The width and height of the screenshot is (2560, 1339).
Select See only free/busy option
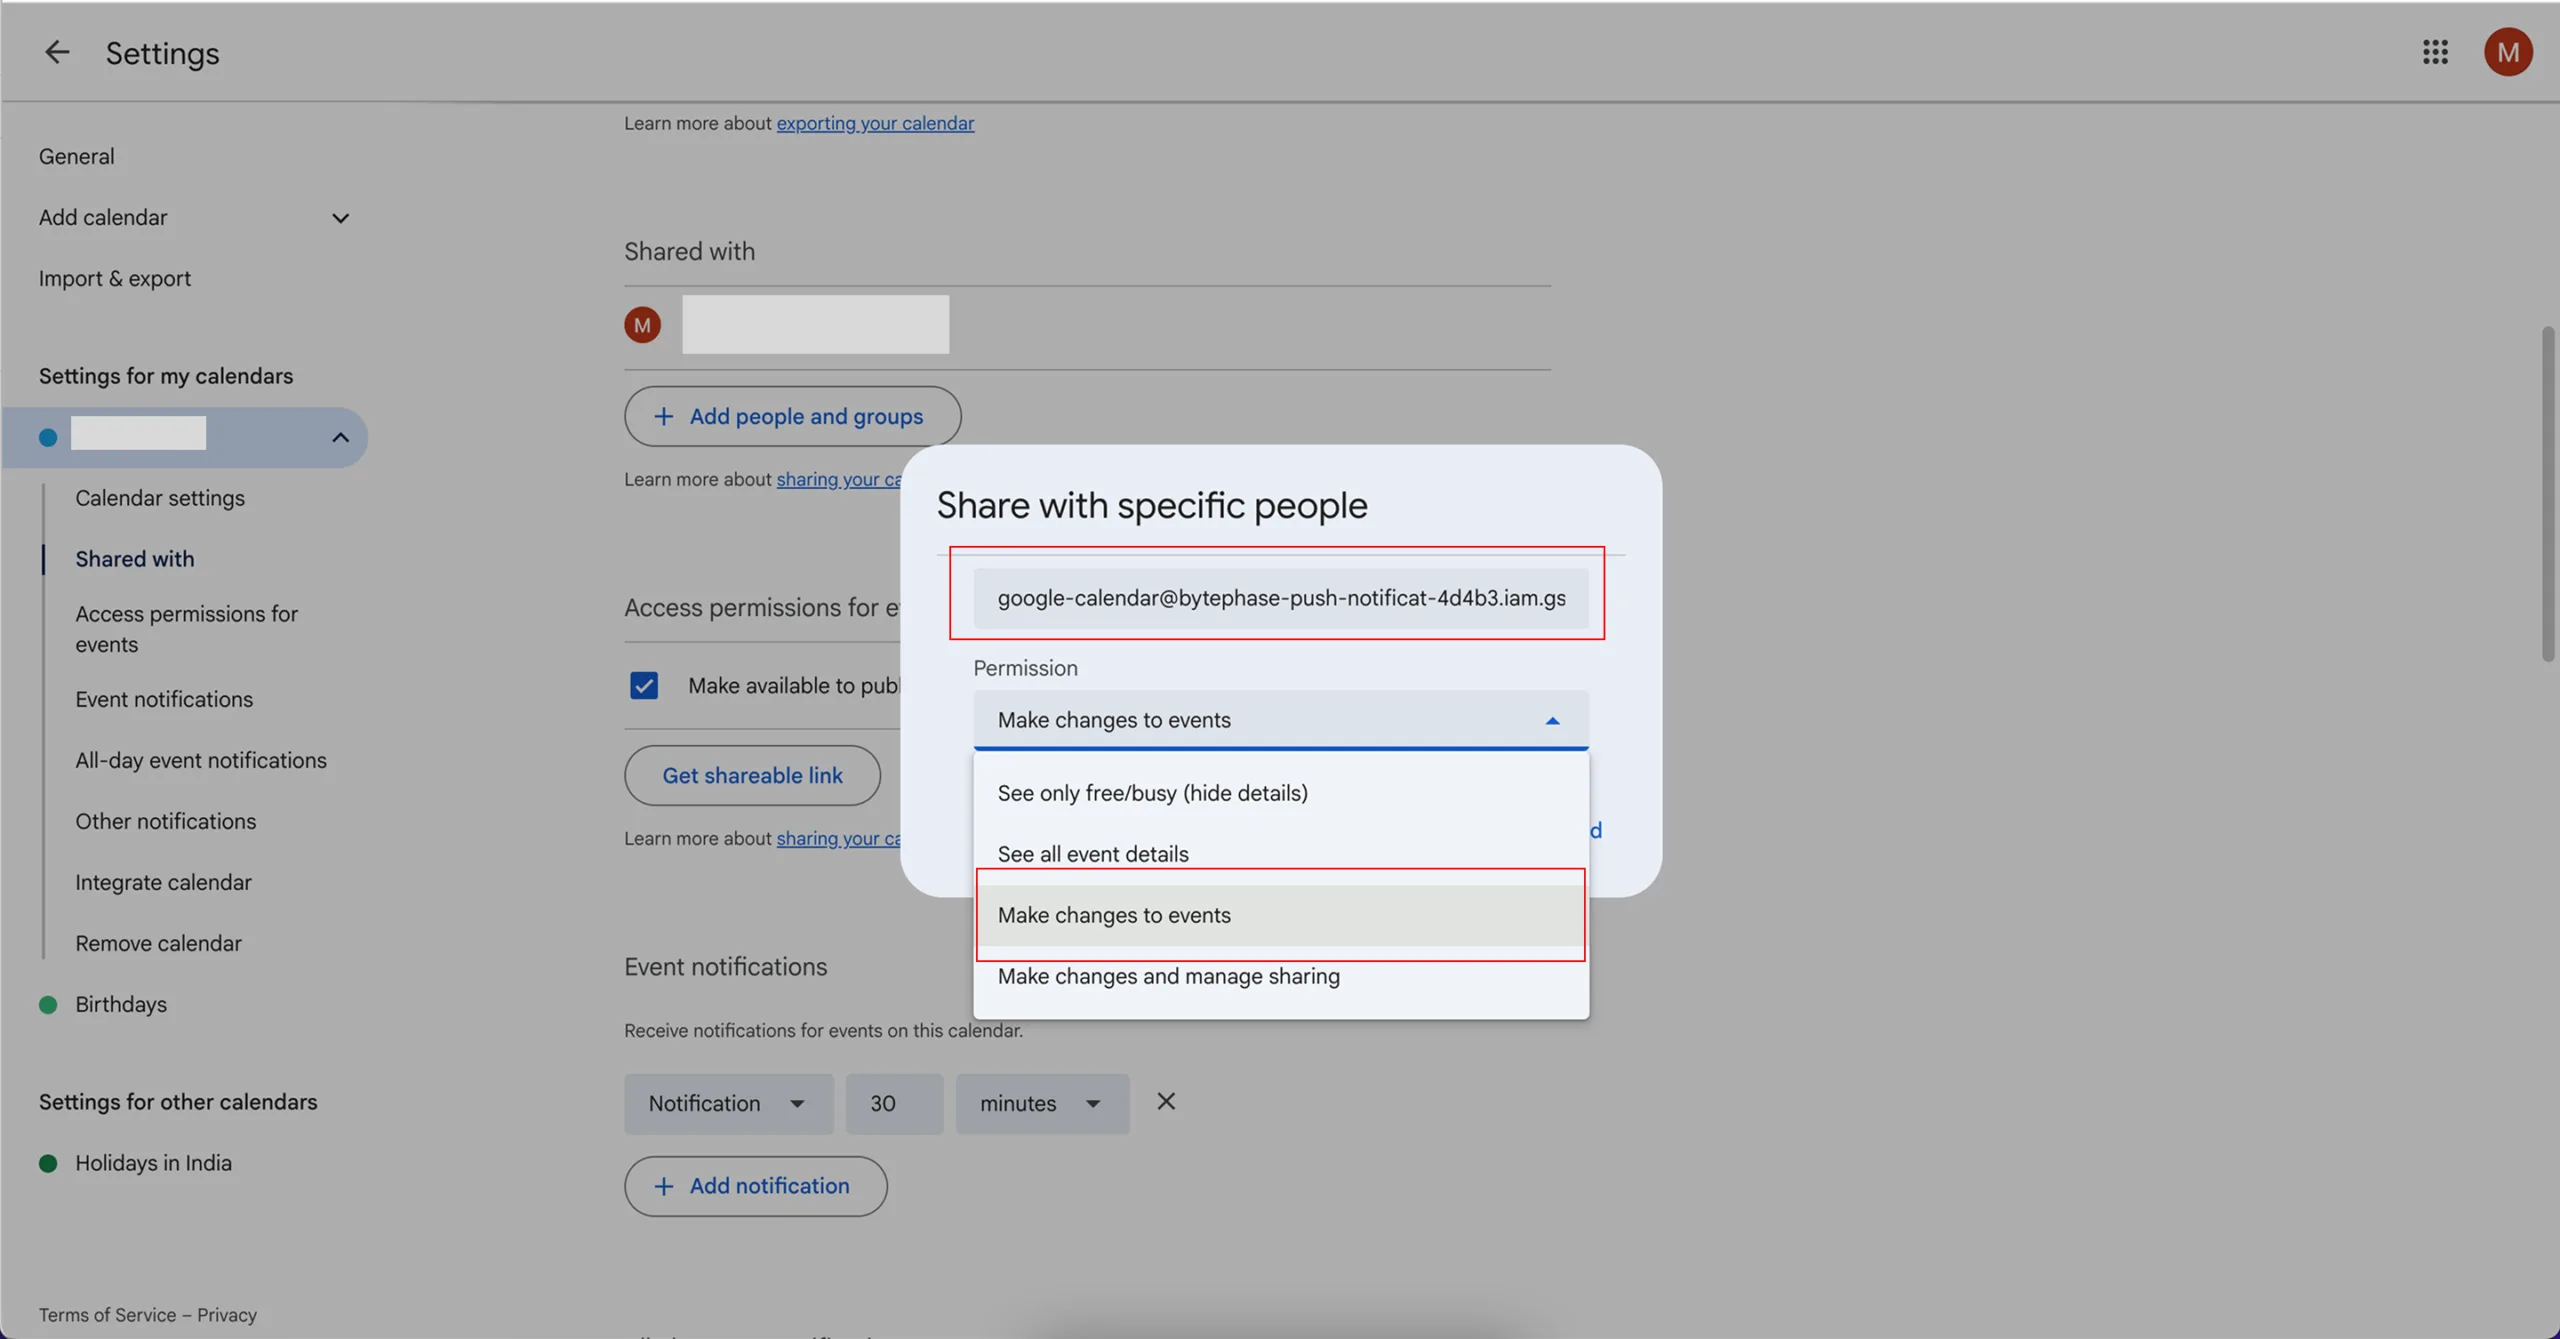[1152, 793]
